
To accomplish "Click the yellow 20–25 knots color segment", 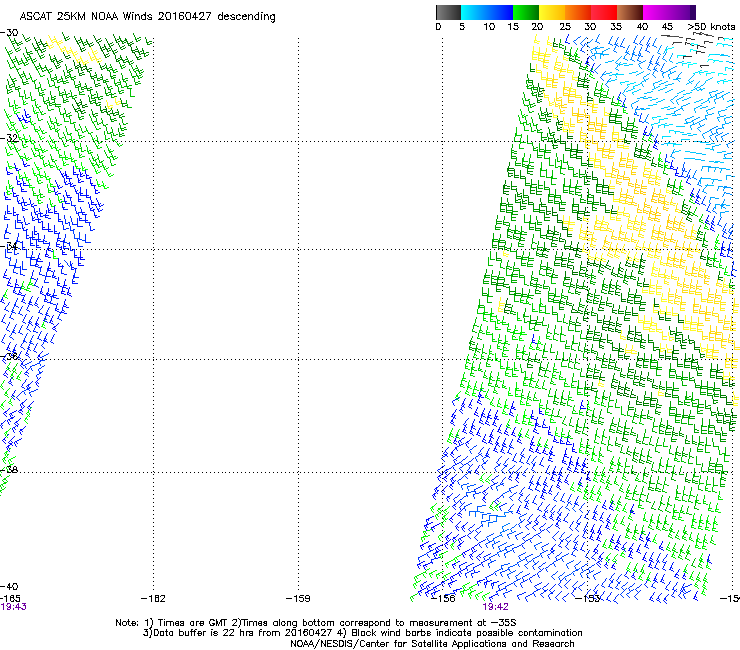I will (552, 12).
